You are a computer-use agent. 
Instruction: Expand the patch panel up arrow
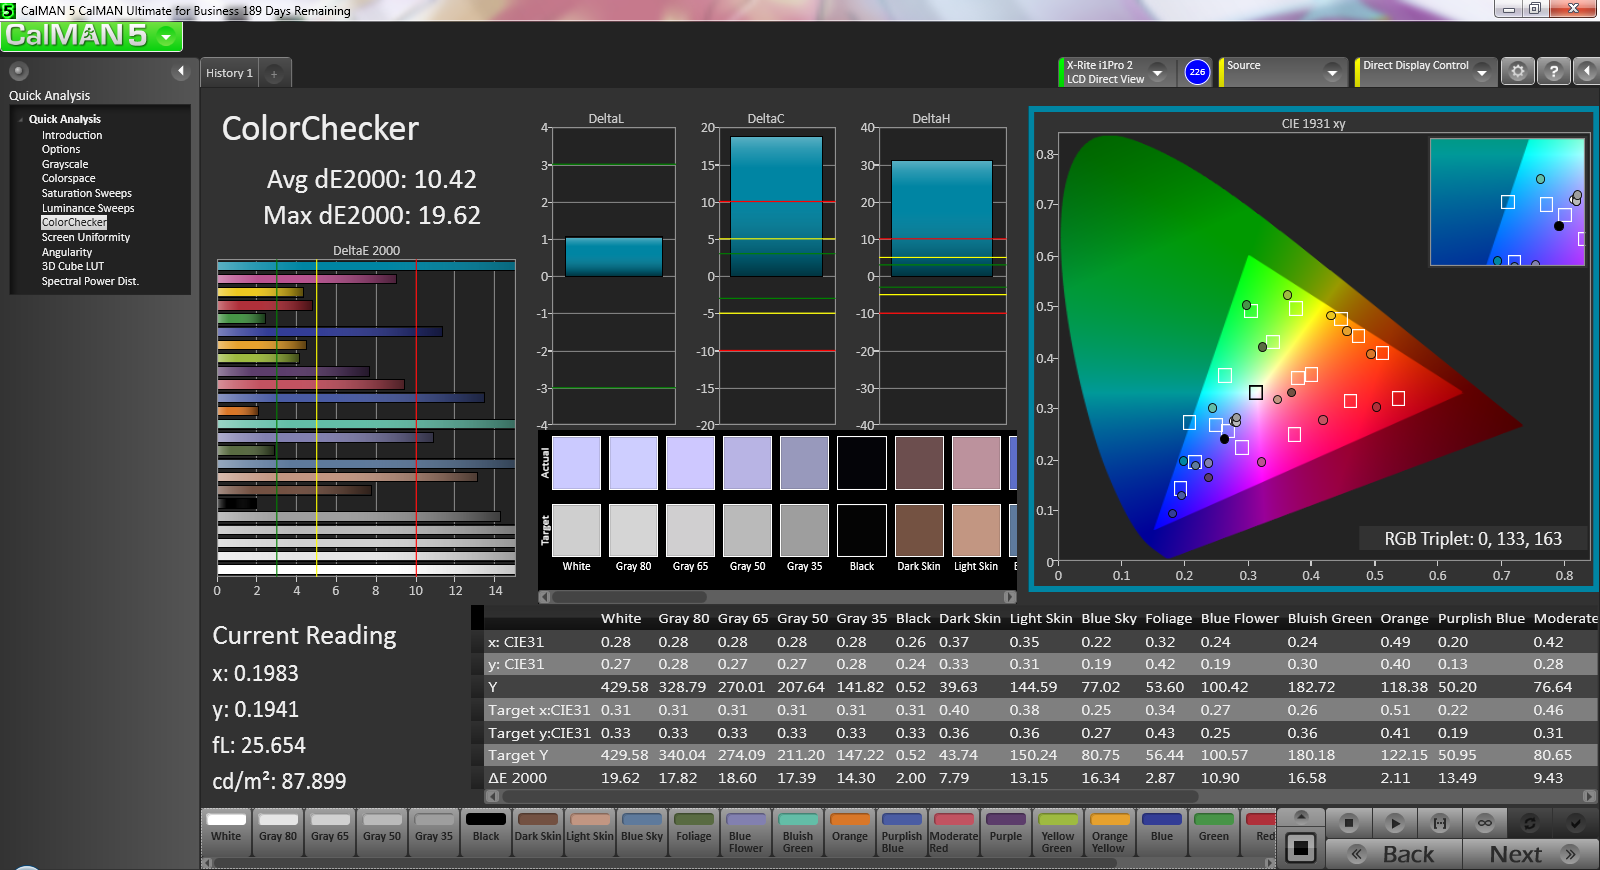[1301, 817]
